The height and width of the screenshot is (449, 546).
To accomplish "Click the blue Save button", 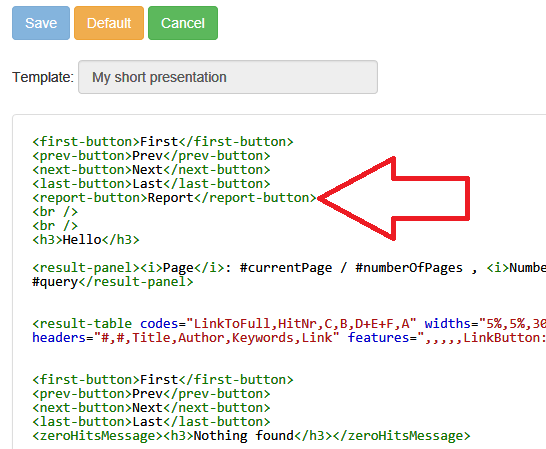I will 41,23.
